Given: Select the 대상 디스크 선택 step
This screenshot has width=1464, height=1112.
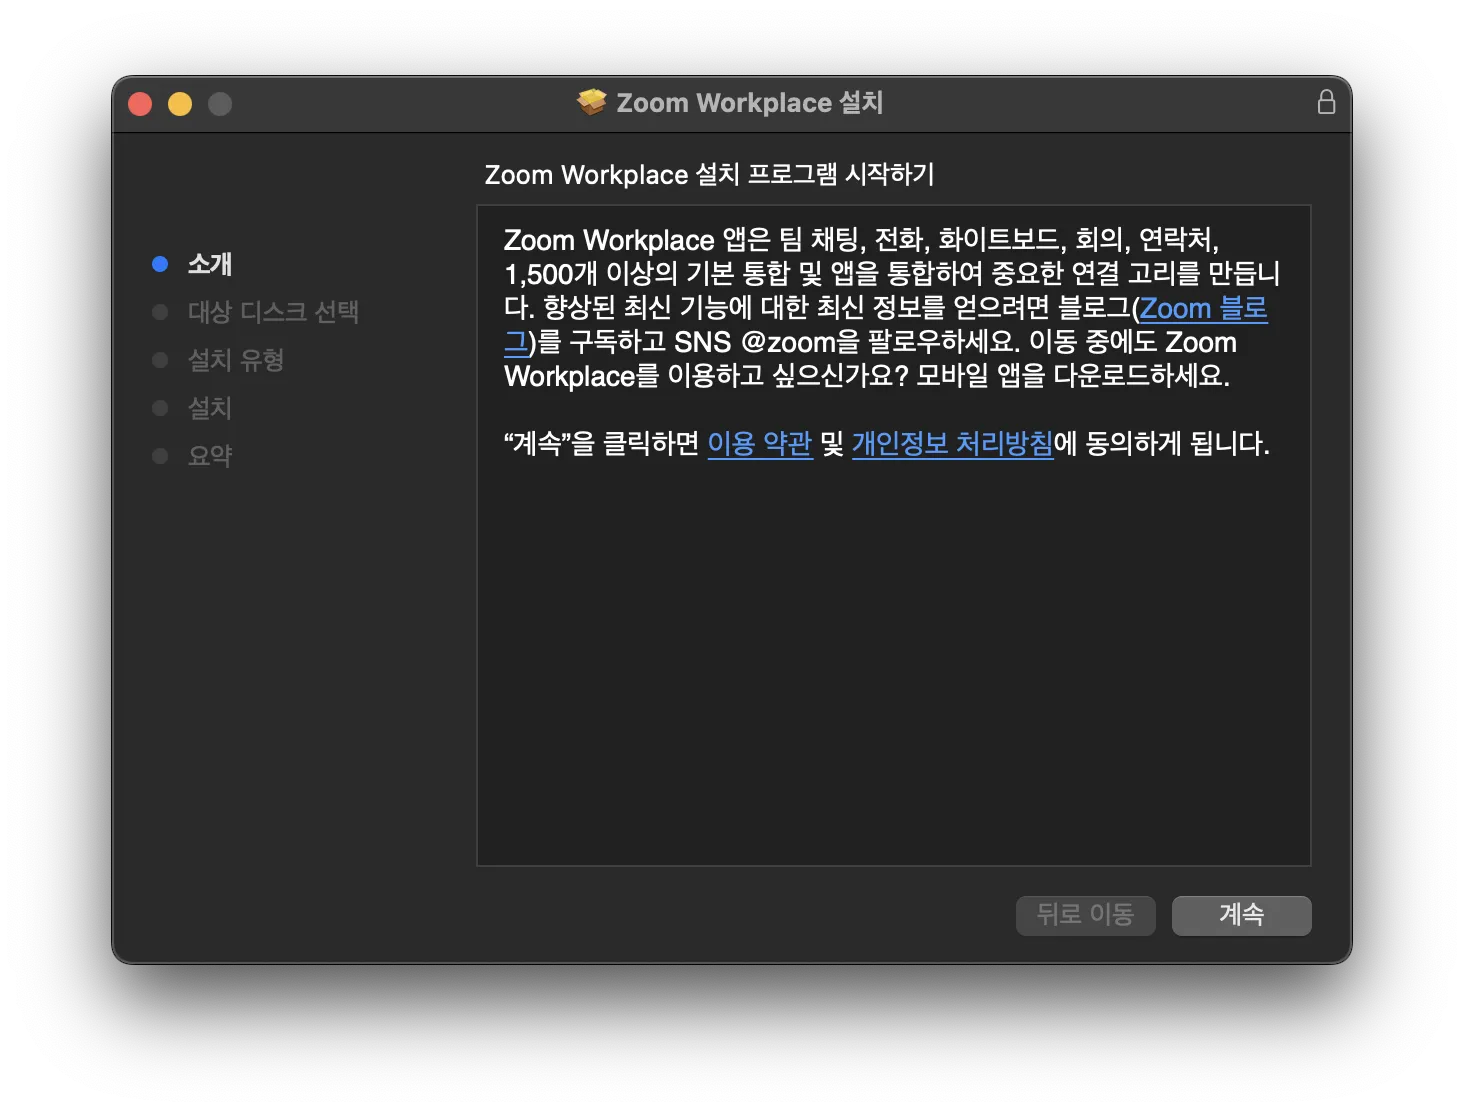Looking at the screenshot, I should tap(273, 312).
